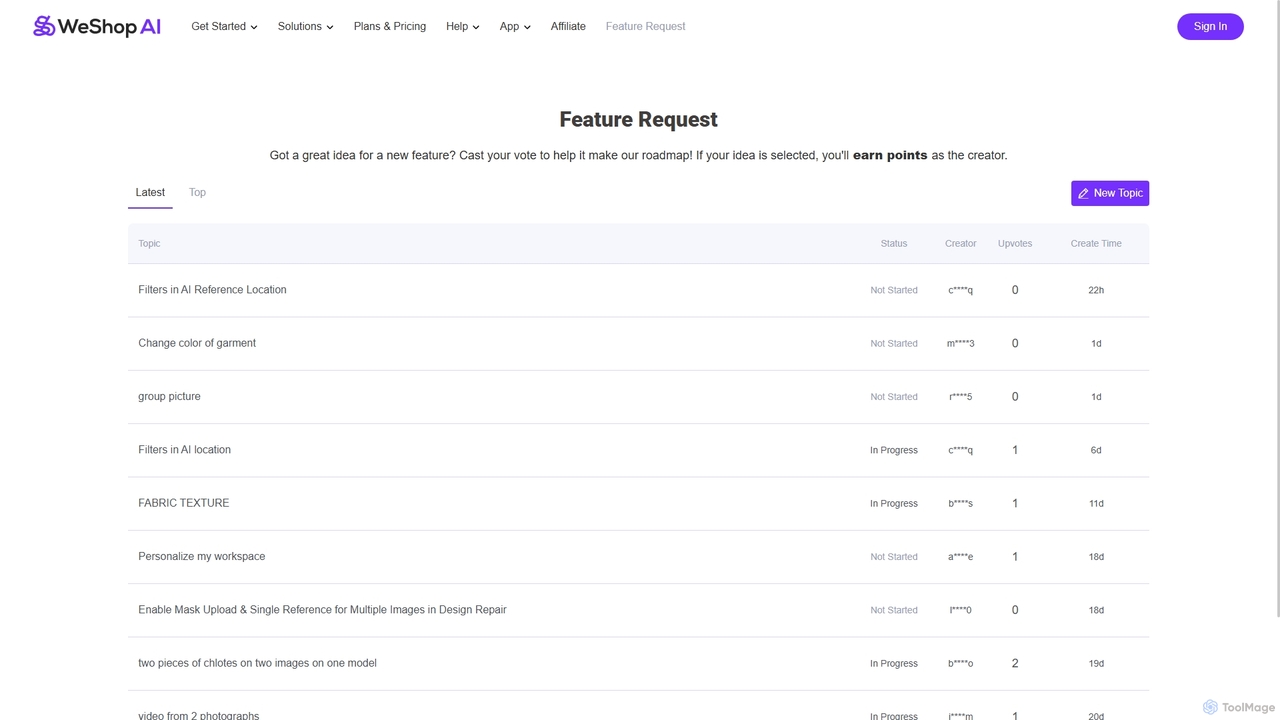Go to Plans & Pricing
The height and width of the screenshot is (720, 1280).
pyautogui.click(x=390, y=26)
